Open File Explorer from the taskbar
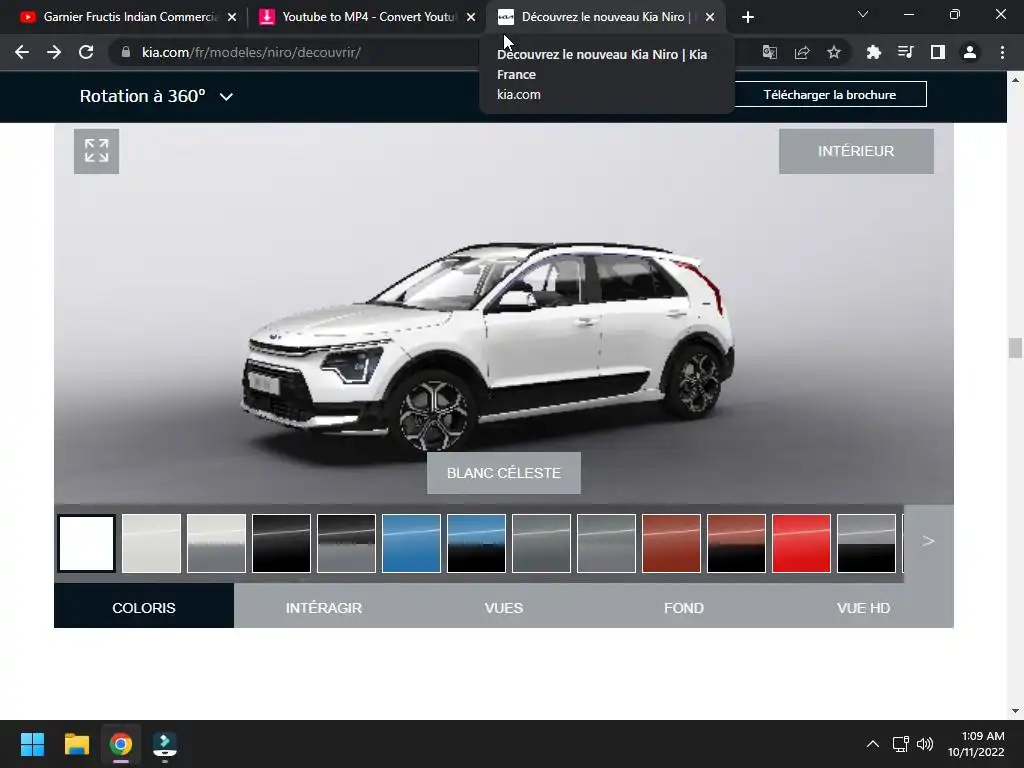 (76, 744)
